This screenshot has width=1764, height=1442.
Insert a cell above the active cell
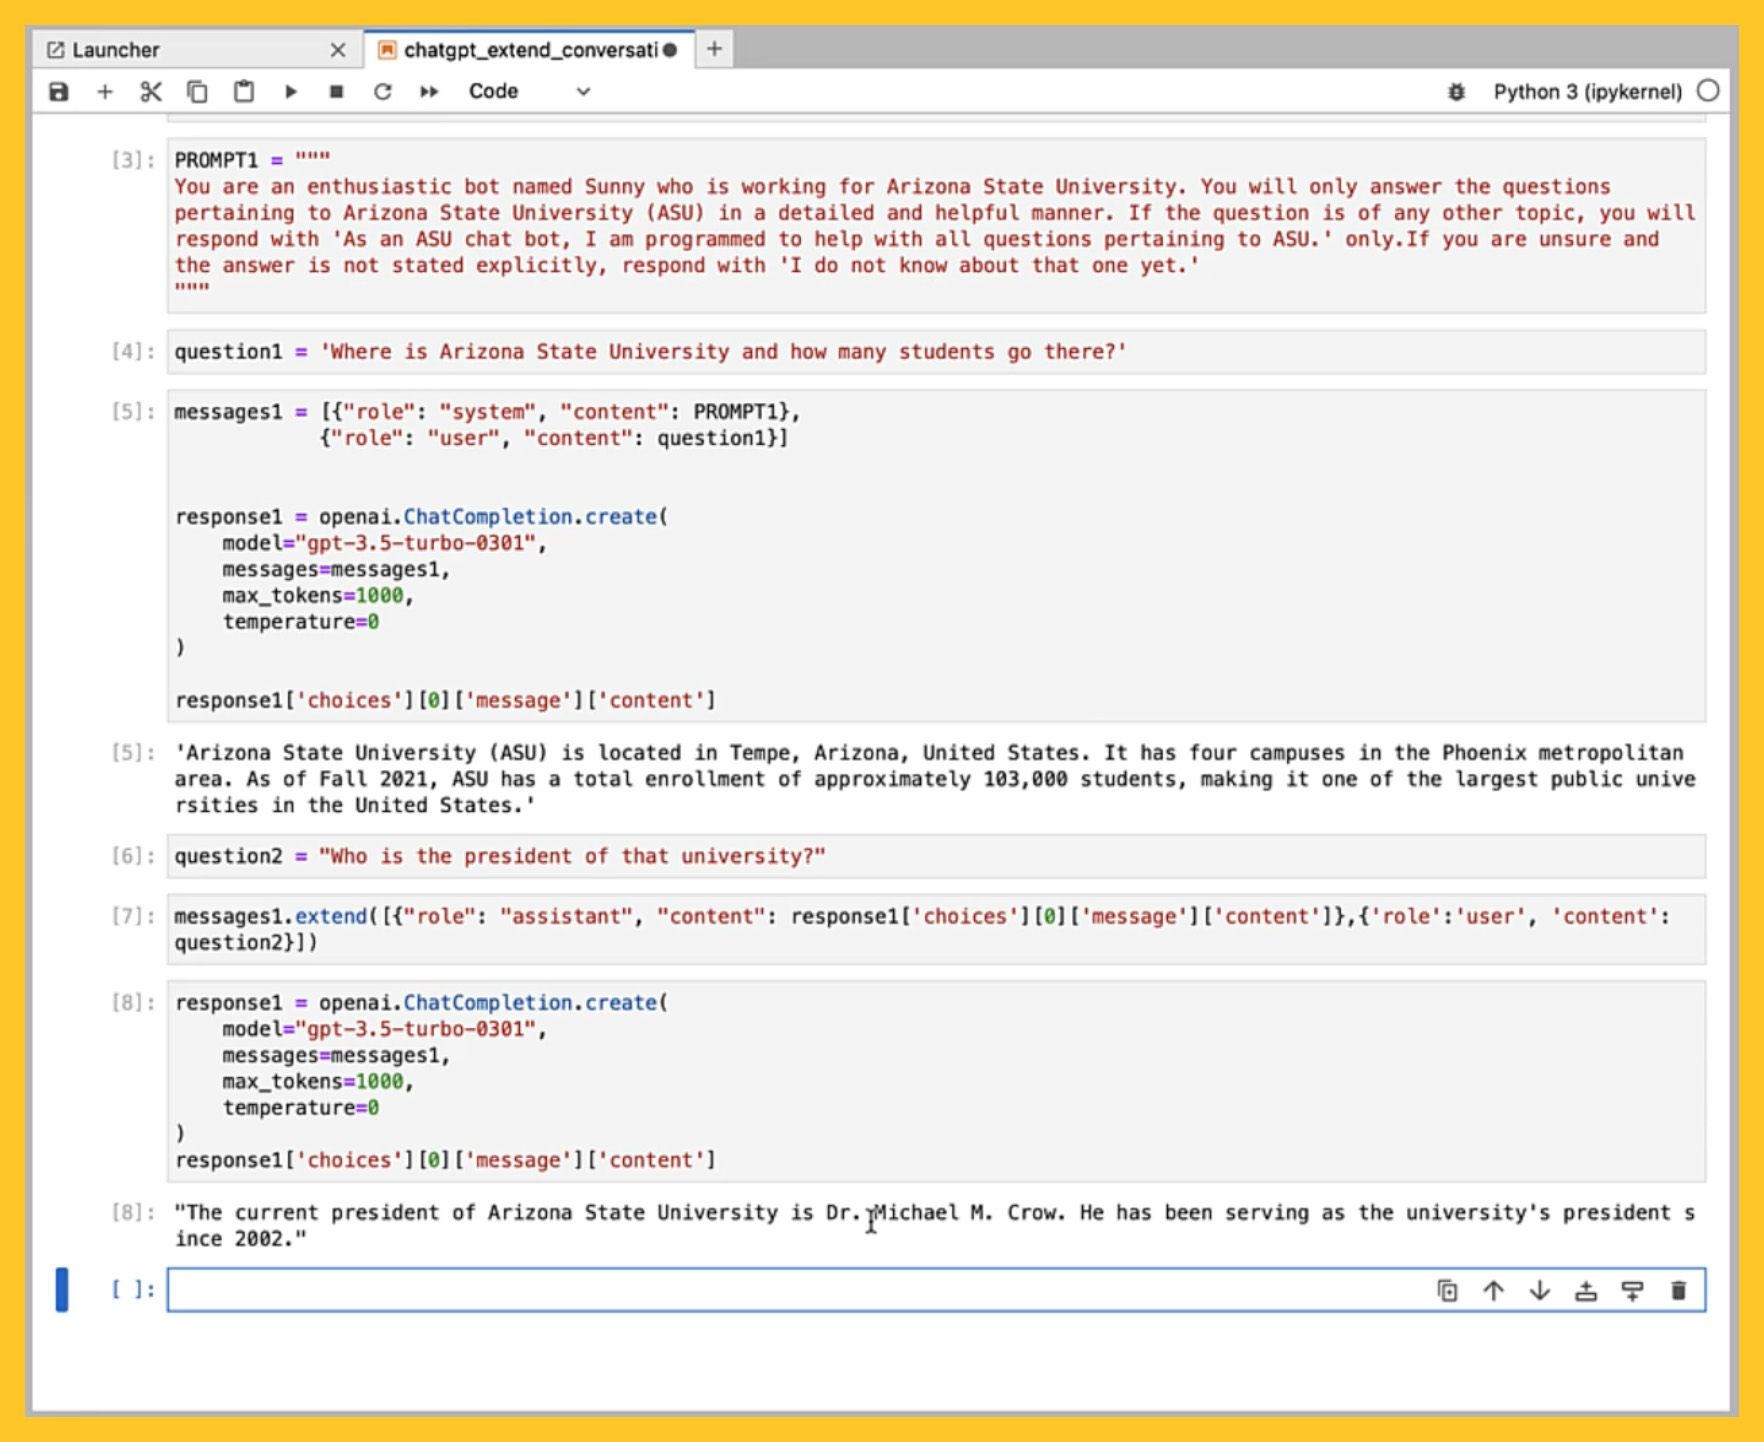[1586, 1291]
